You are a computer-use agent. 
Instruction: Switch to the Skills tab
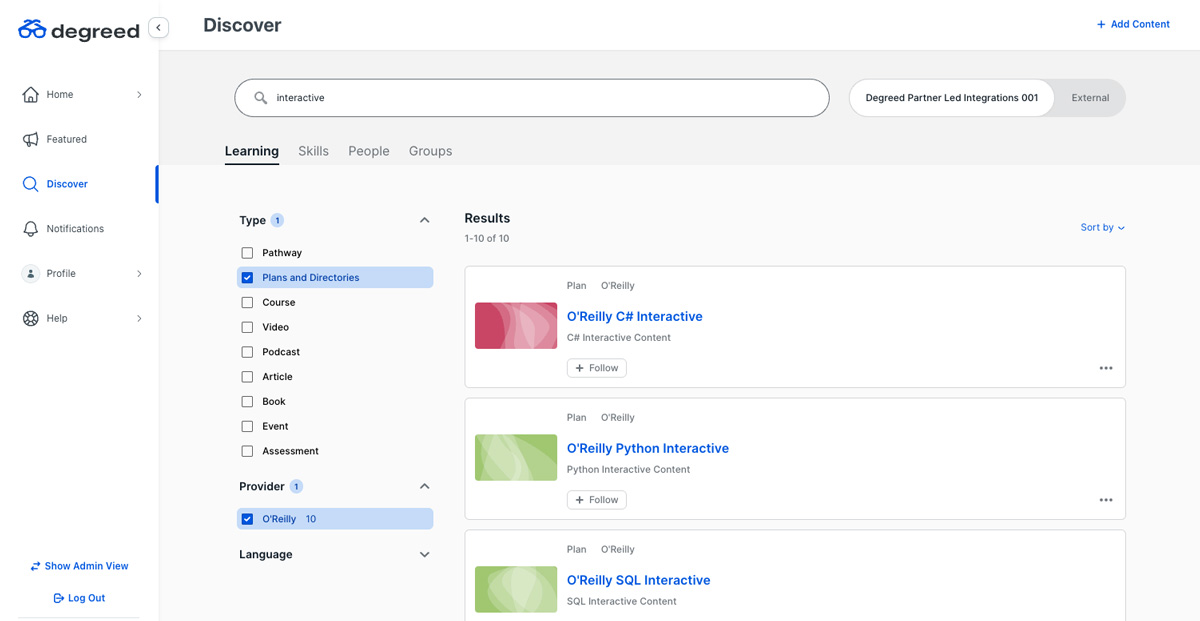(x=313, y=151)
